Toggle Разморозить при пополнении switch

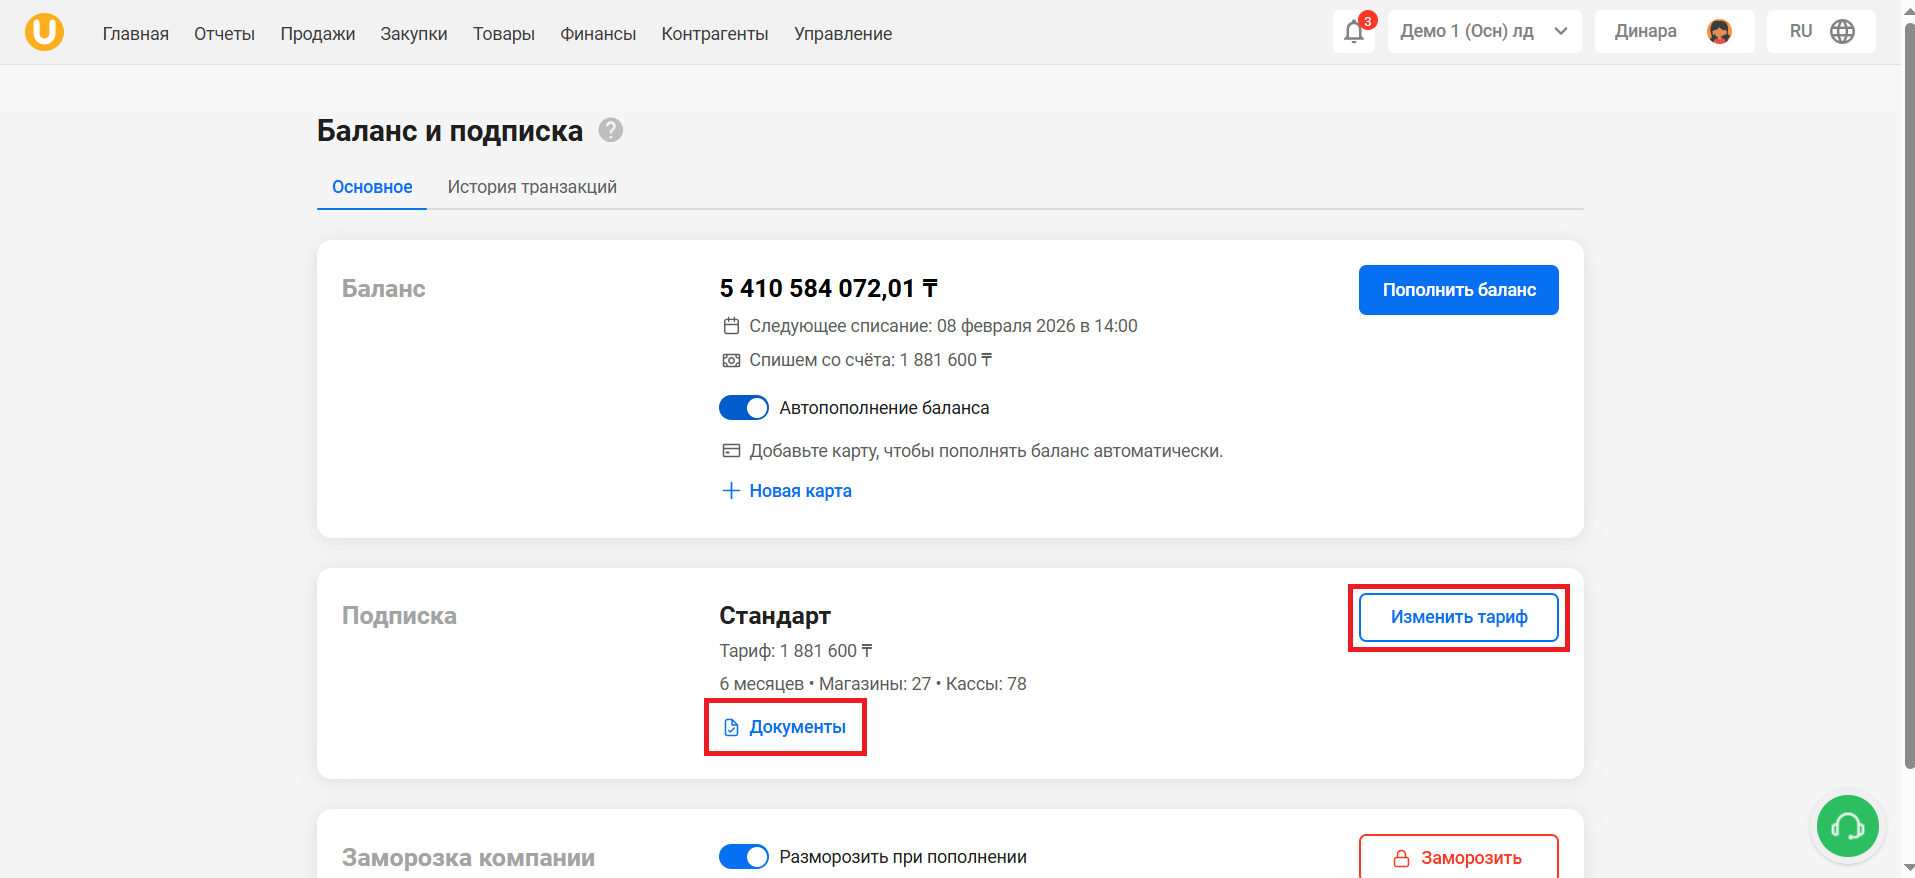744,857
